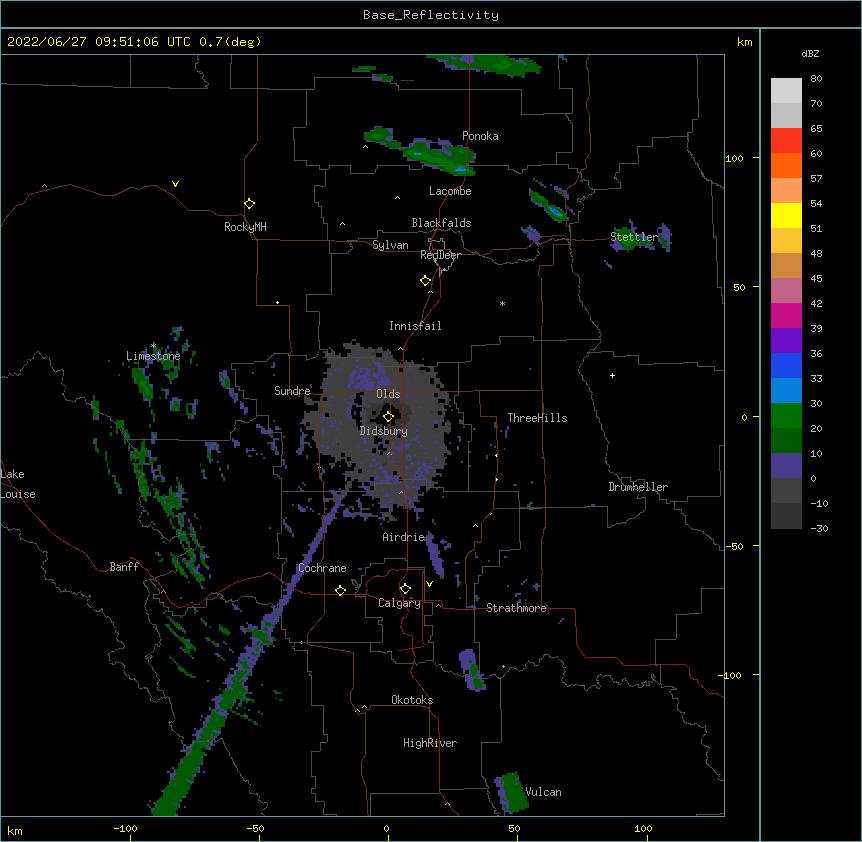Image resolution: width=862 pixels, height=842 pixels.
Task: Click the yellow V marker northwest of RockyMH
Action: 175,184
